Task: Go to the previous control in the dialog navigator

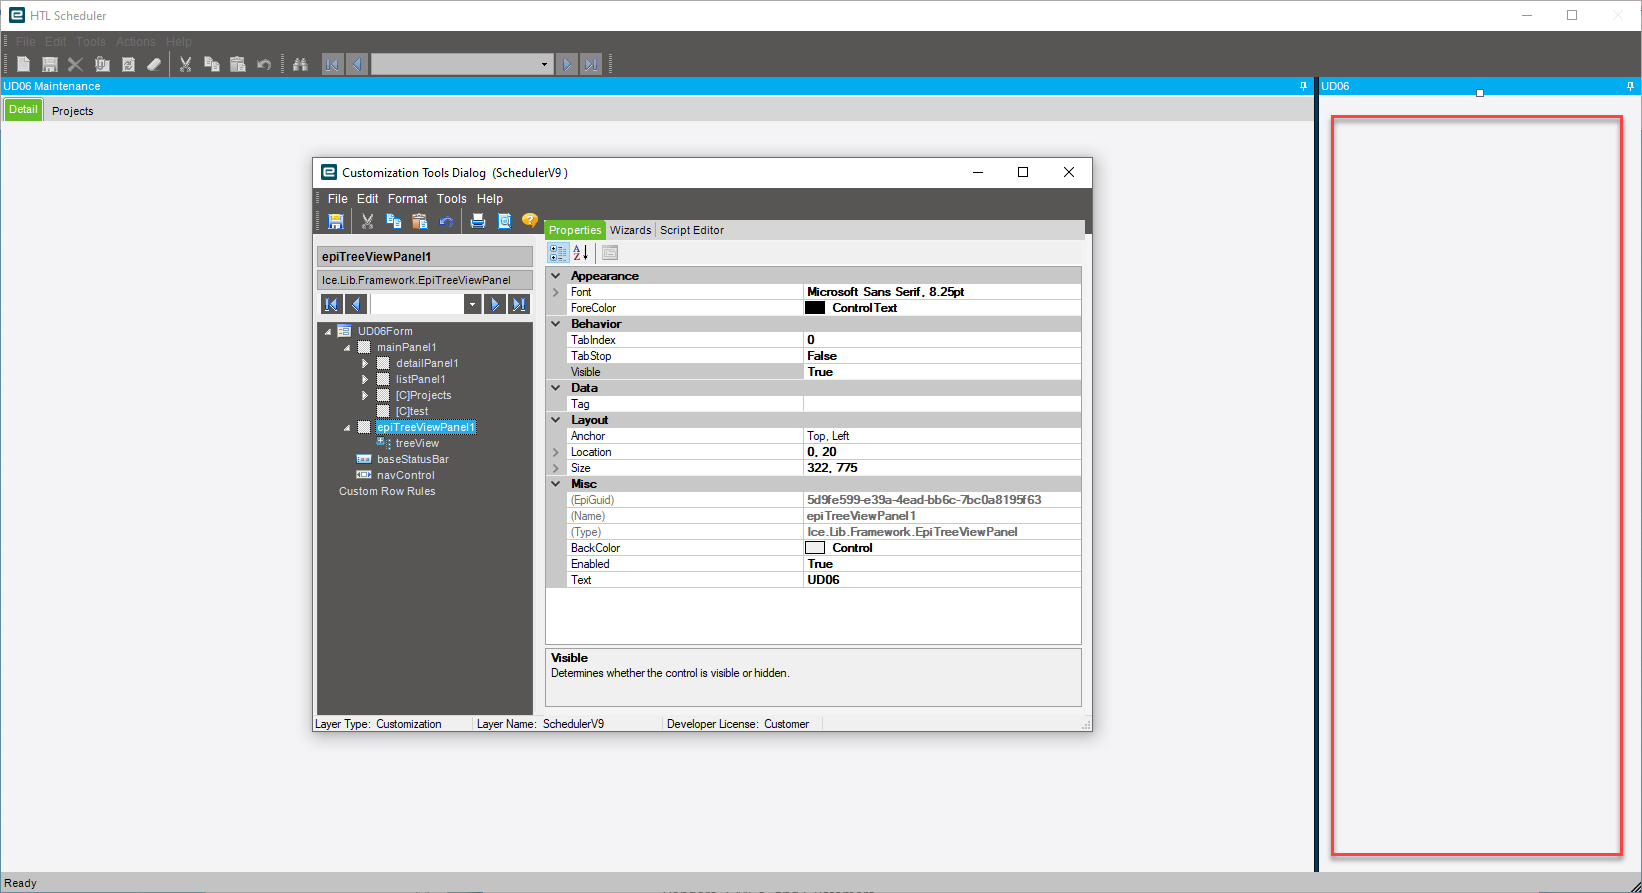Action: [x=356, y=304]
